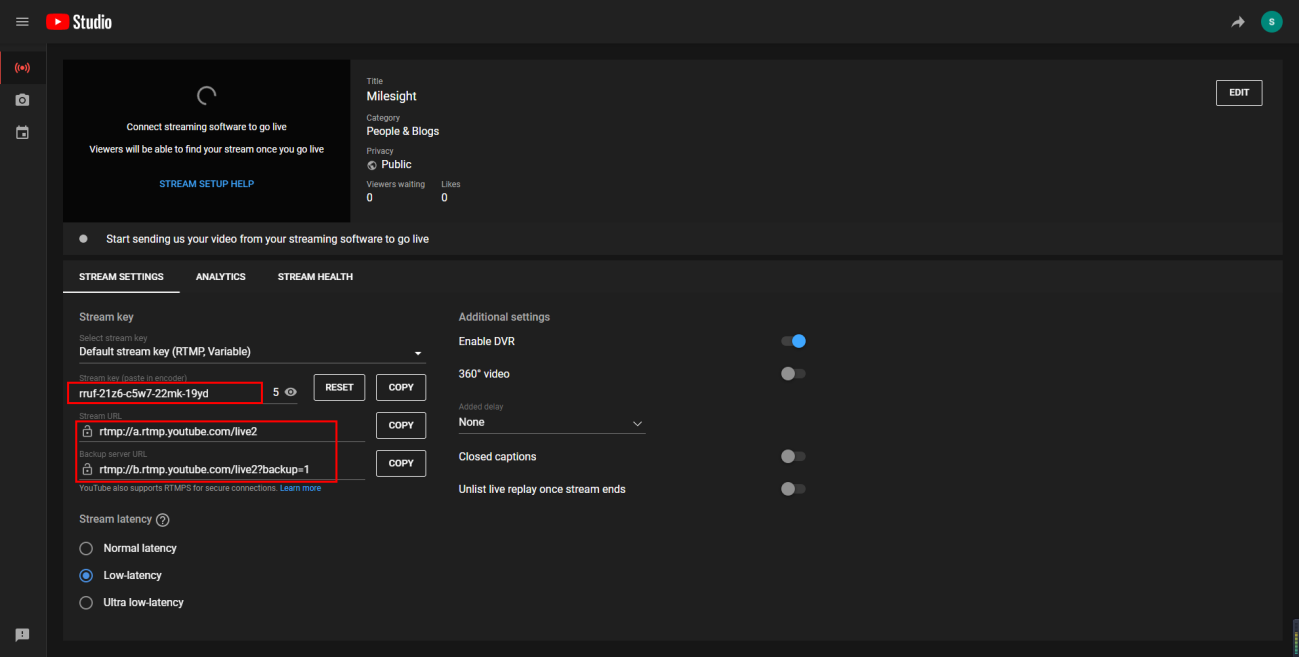Screen dimensions: 1299x657
Task: Select the Webcam camera icon in sidebar
Action: (22, 100)
